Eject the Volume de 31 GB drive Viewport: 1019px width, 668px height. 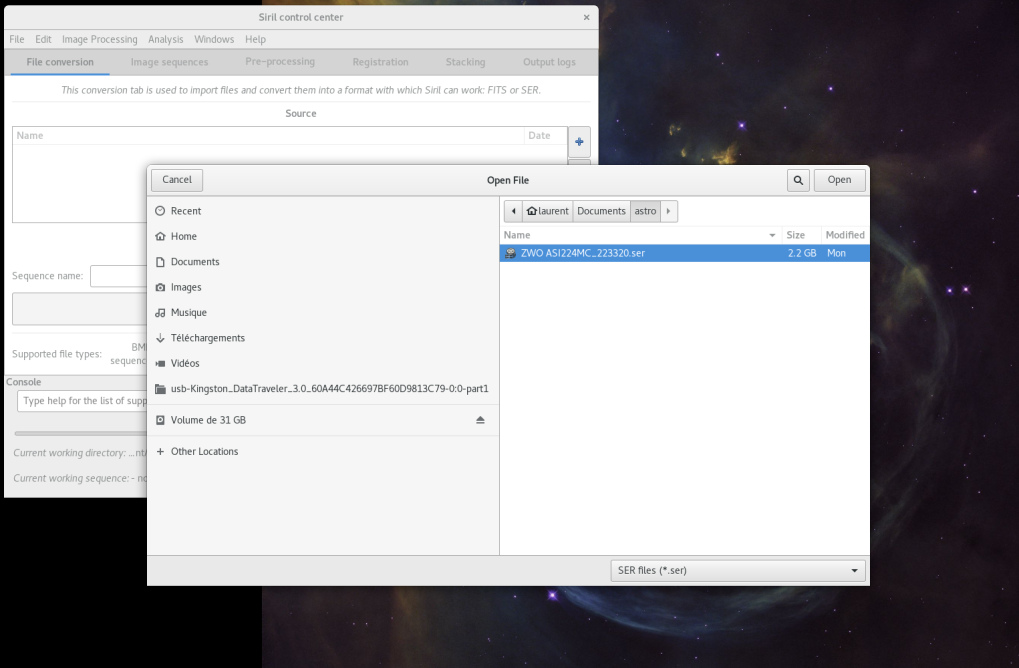point(480,420)
